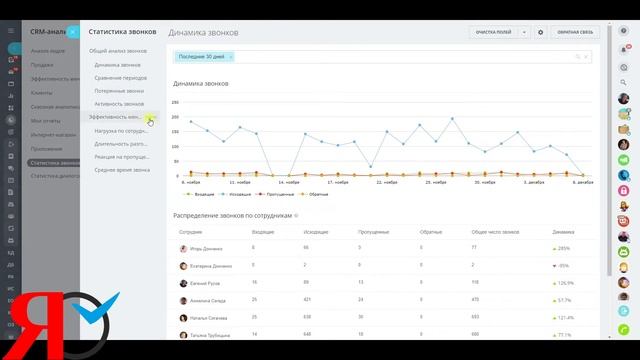Toggle Исходящие series in chart legend
The height and width of the screenshot is (360, 640).
click(x=236, y=194)
